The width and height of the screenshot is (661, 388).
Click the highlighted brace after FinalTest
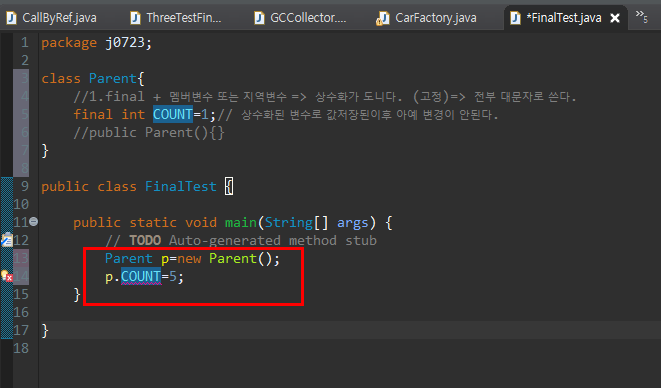click(x=229, y=186)
